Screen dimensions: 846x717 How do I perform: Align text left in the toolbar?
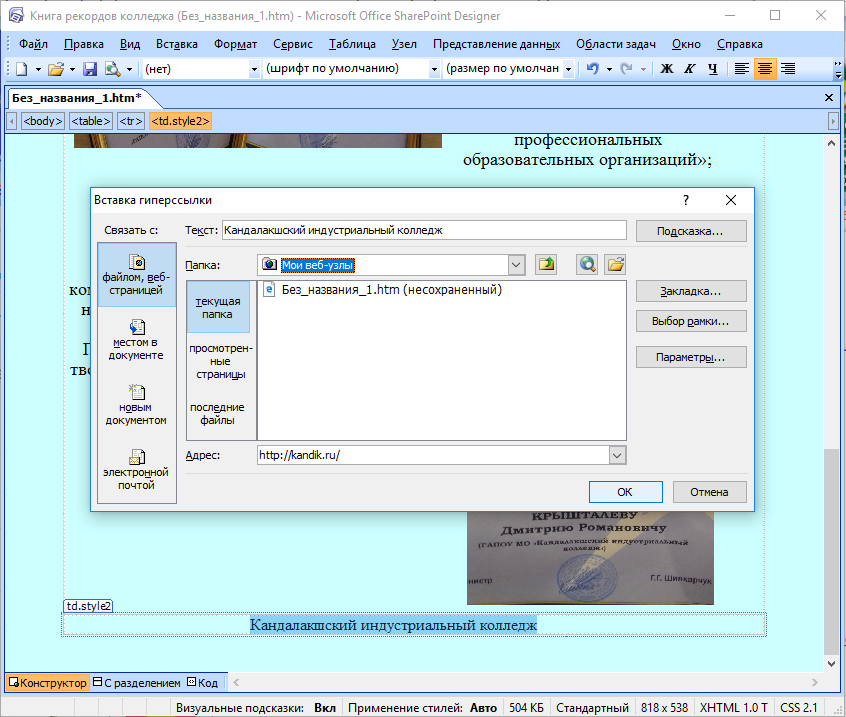[x=742, y=69]
